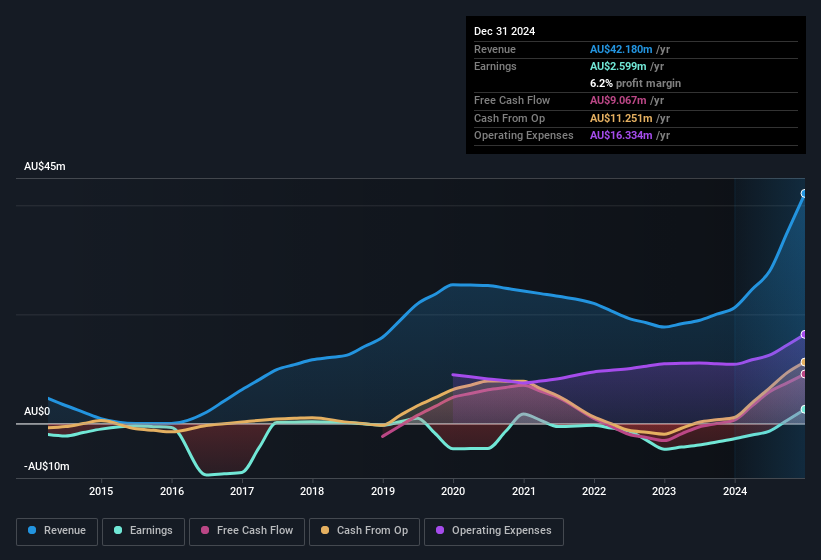
Task: Click the AU$9.067m free cash flow value
Action: tap(618, 100)
